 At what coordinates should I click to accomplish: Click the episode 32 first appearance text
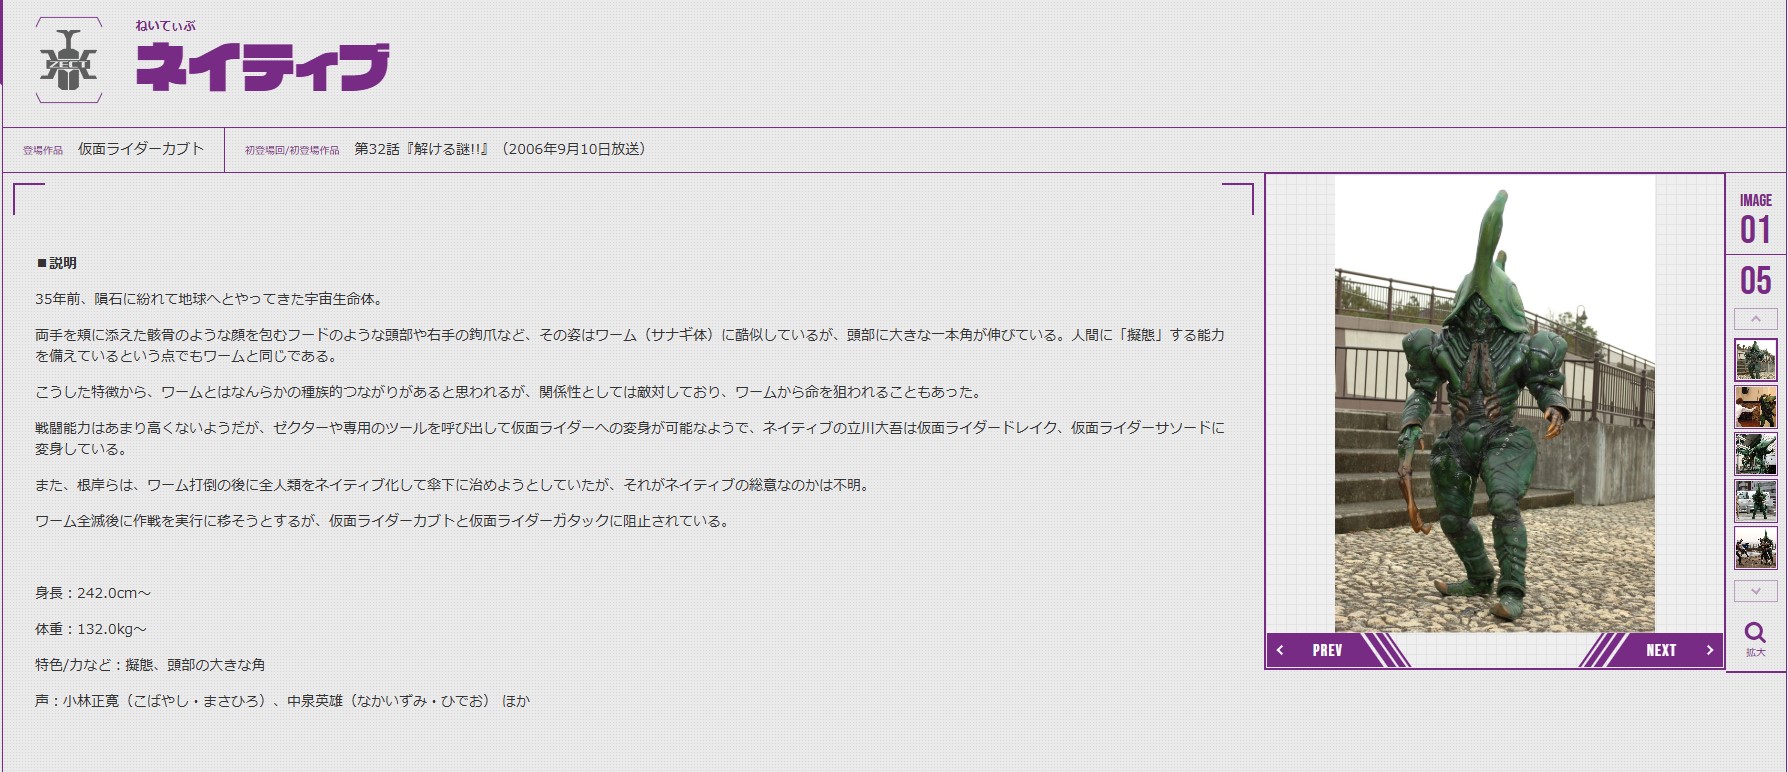click(500, 149)
